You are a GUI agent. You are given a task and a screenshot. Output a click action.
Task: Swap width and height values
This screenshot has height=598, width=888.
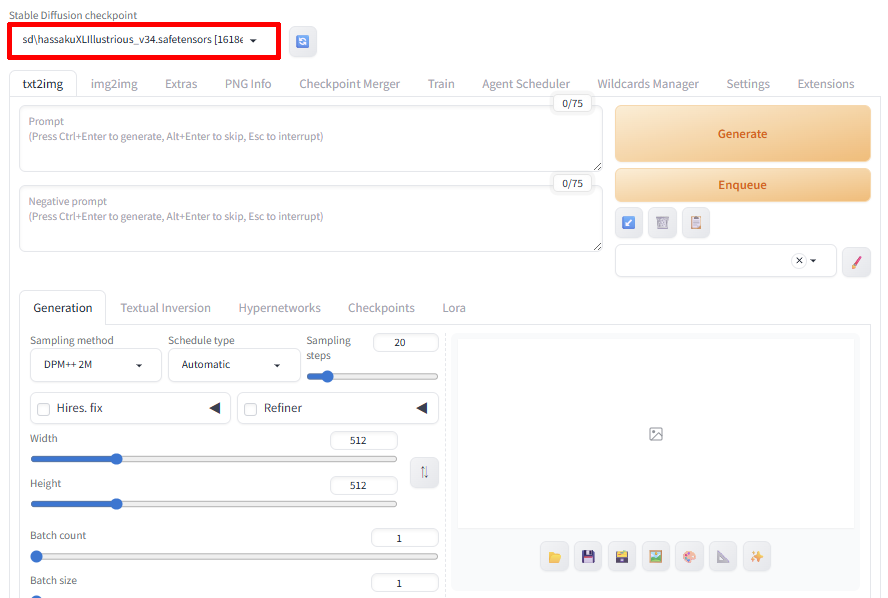click(424, 472)
